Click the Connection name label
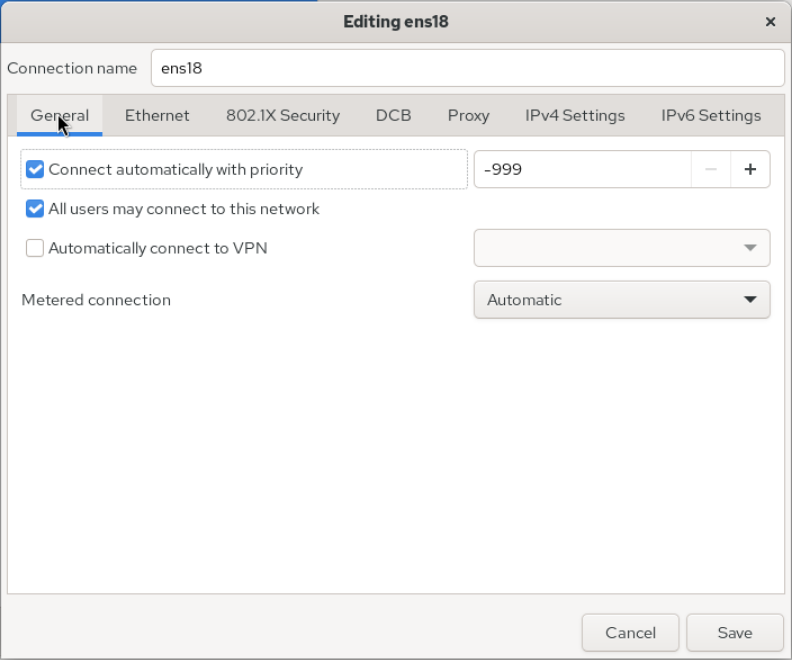This screenshot has height=660, width=792. click(72, 68)
